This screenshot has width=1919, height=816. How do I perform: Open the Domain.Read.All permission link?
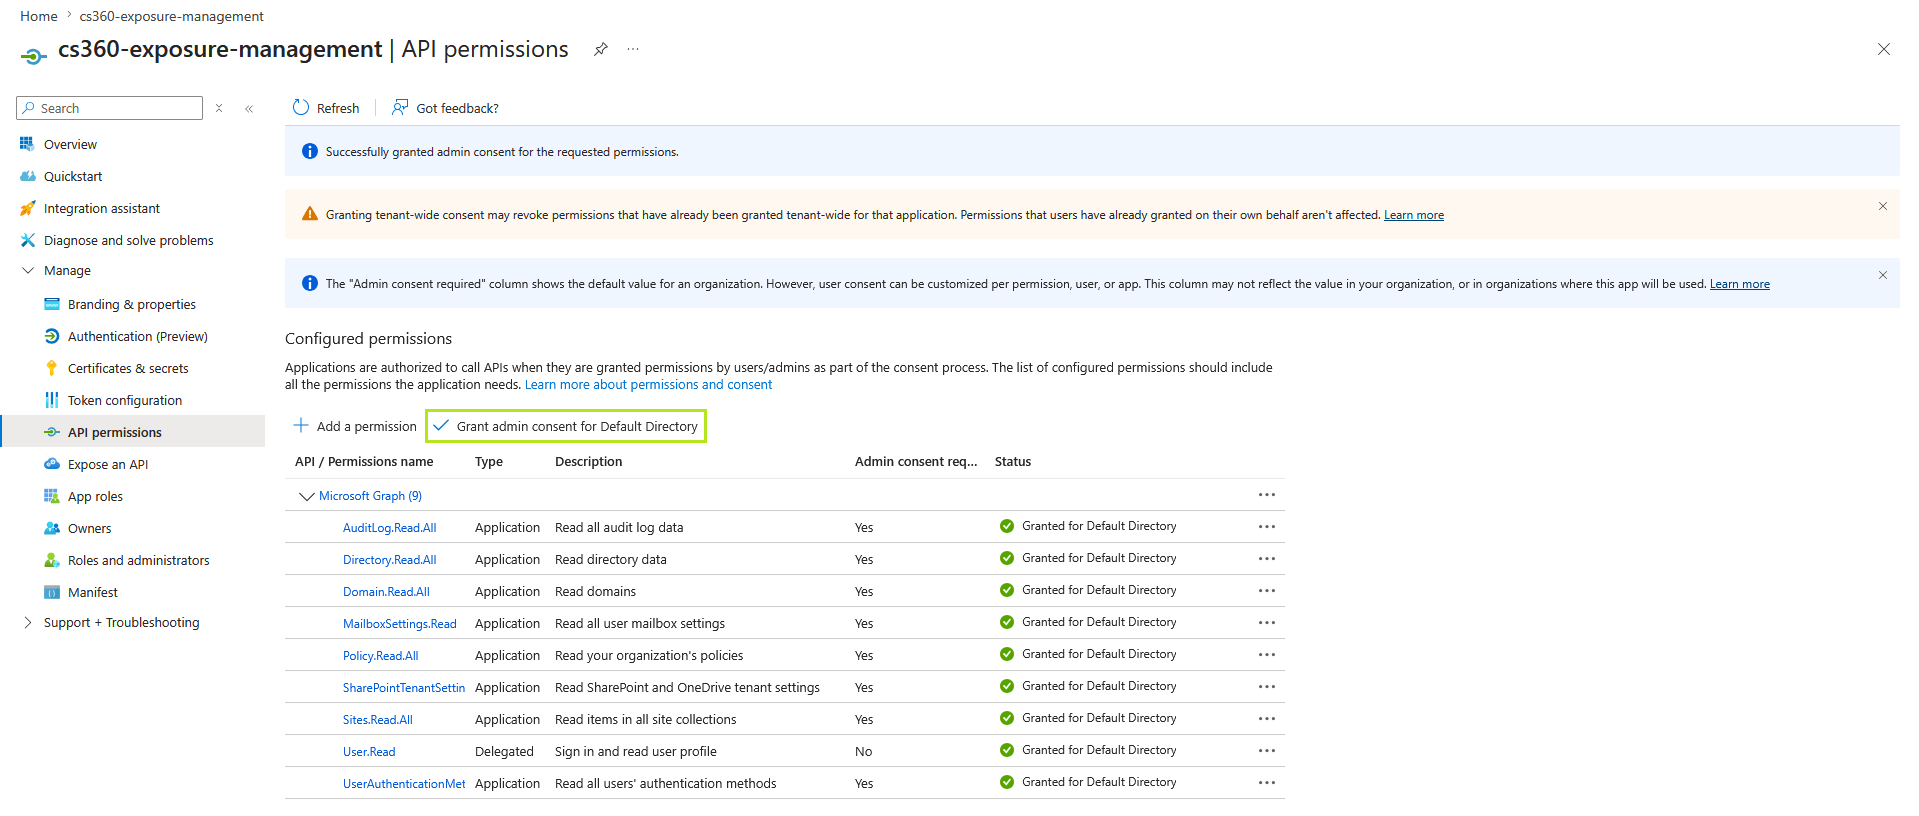pos(386,592)
